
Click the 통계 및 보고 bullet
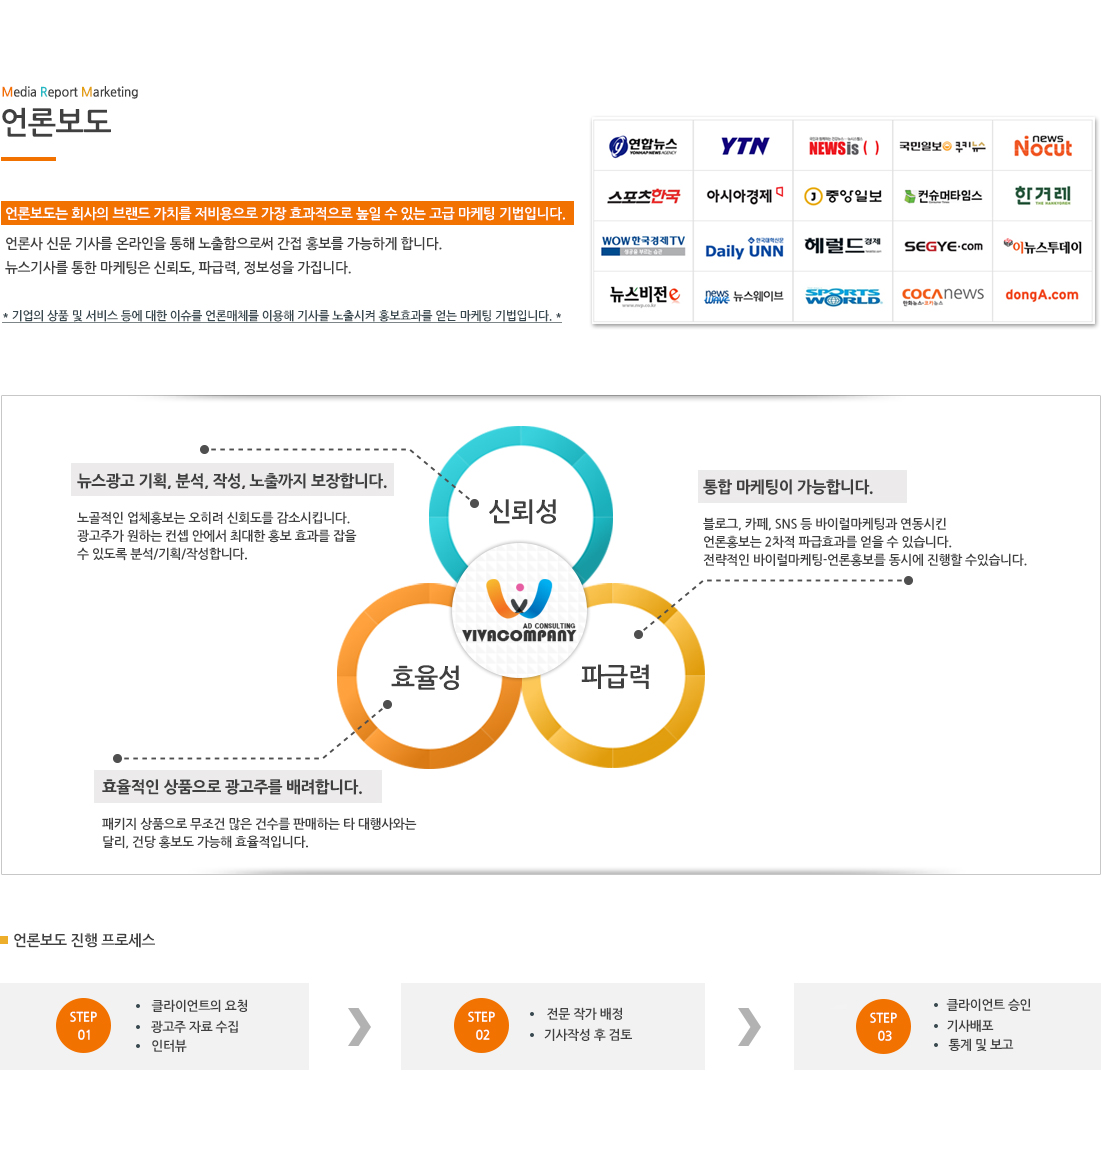980,1044
